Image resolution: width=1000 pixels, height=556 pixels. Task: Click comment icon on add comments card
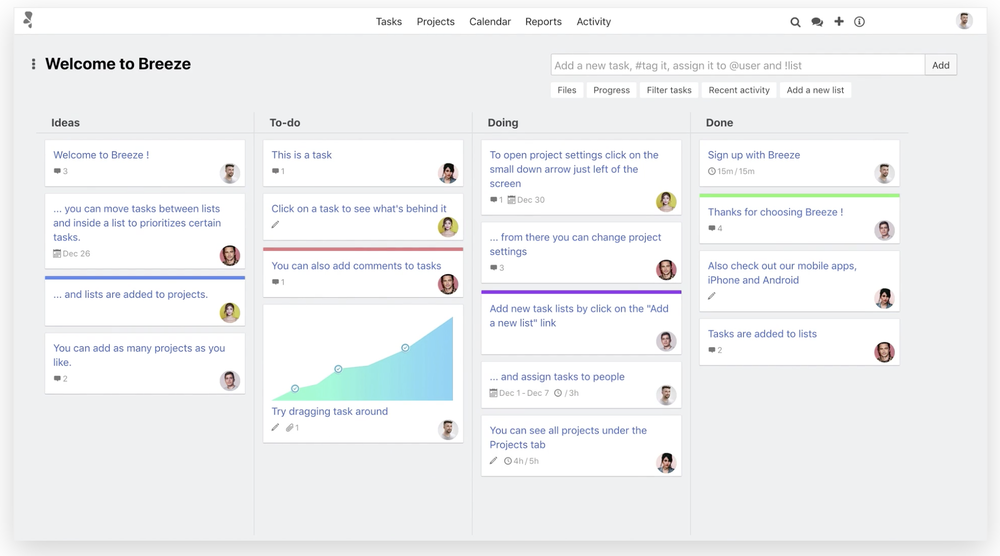276,282
